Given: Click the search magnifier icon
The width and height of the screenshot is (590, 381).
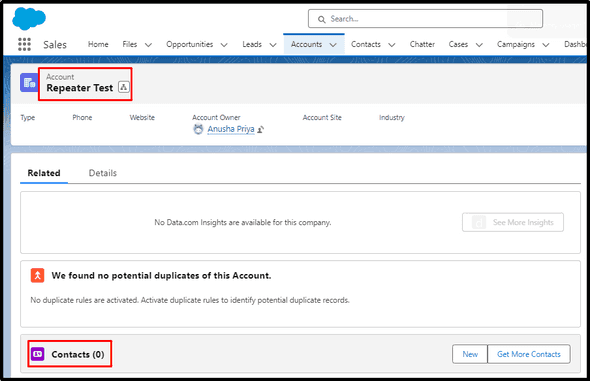Looking at the screenshot, I should (321, 19).
